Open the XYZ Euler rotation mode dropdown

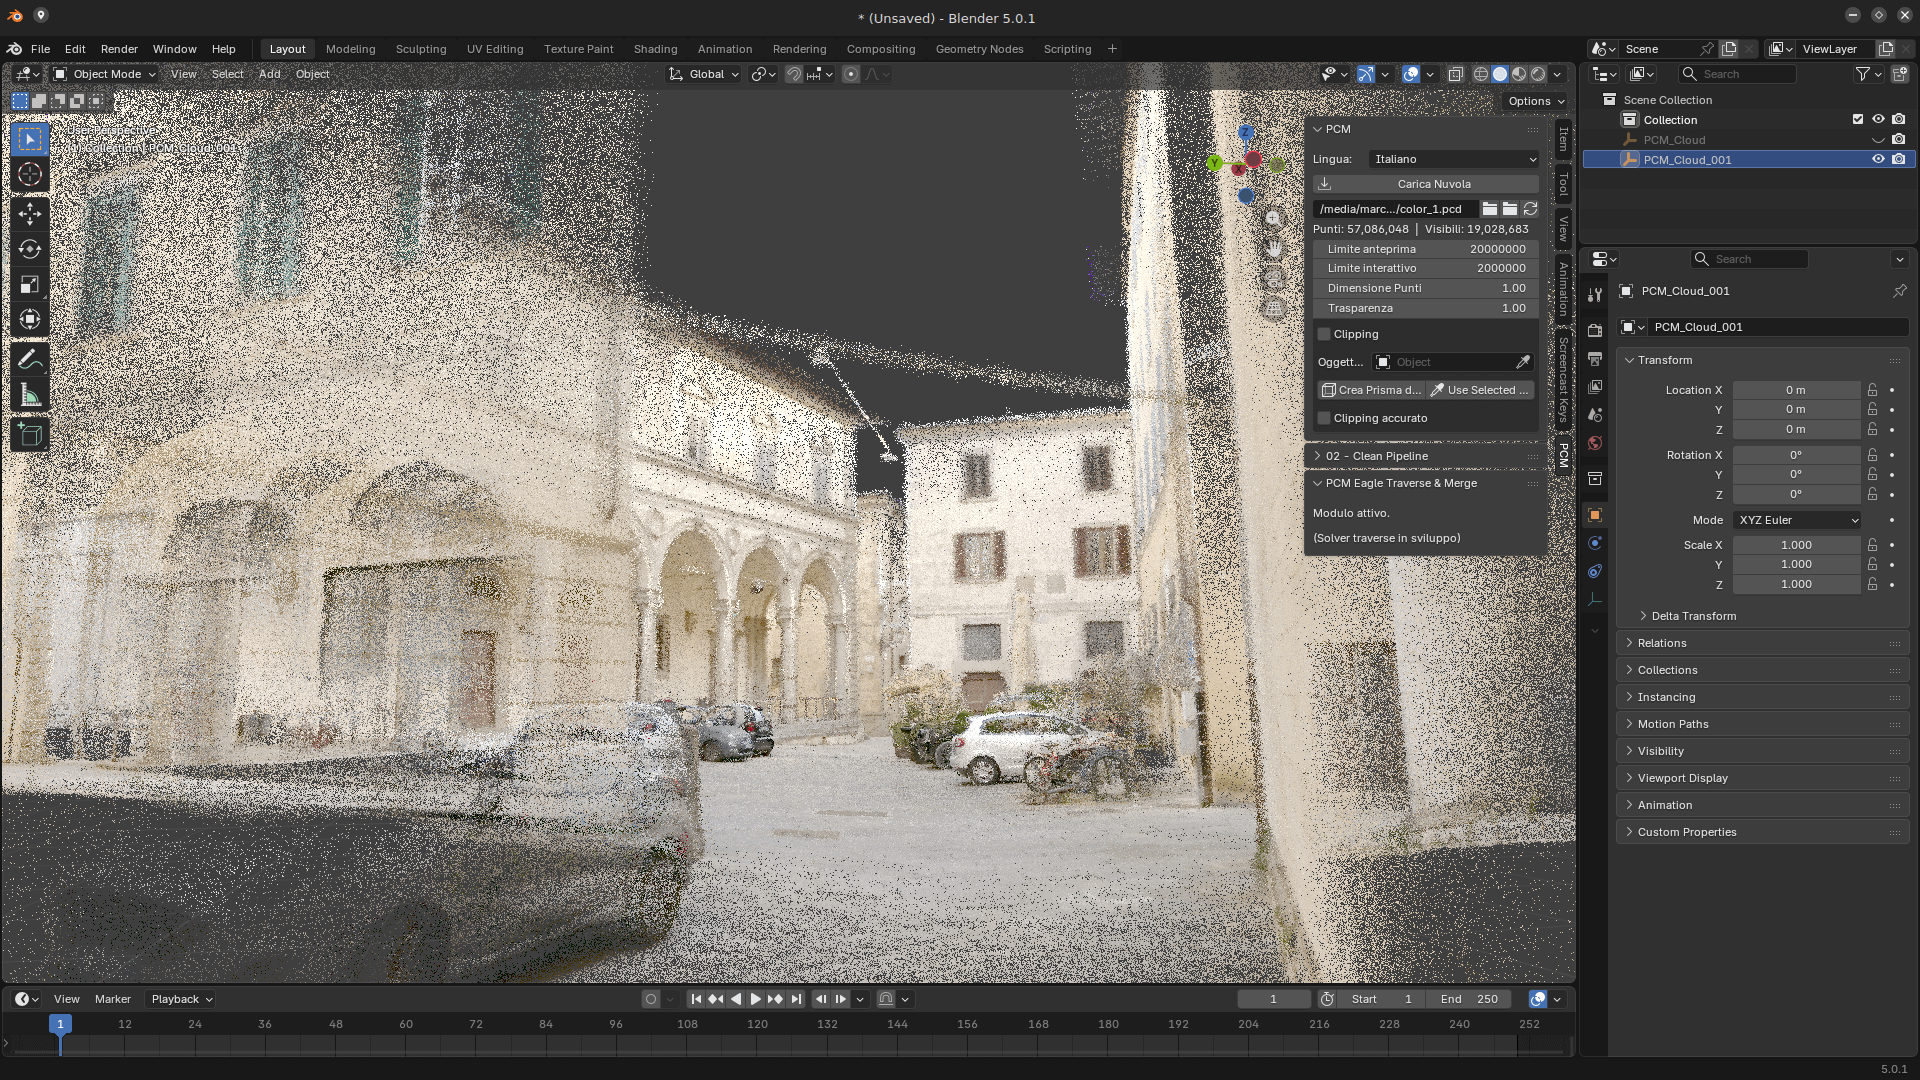coord(1797,520)
